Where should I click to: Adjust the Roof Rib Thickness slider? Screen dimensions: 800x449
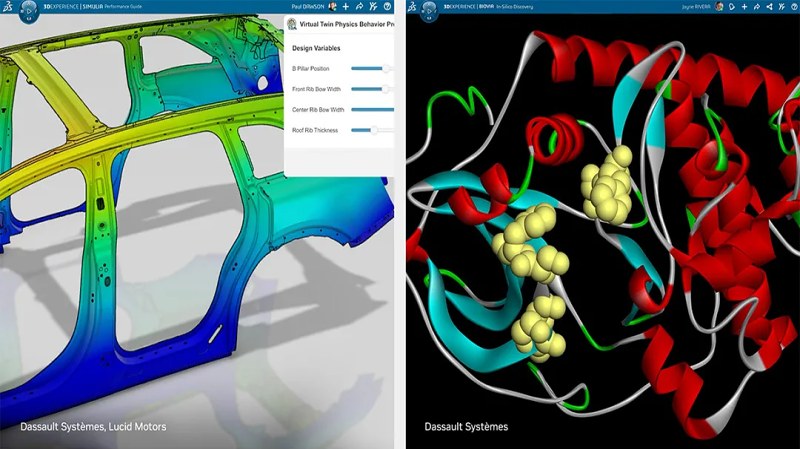point(372,130)
